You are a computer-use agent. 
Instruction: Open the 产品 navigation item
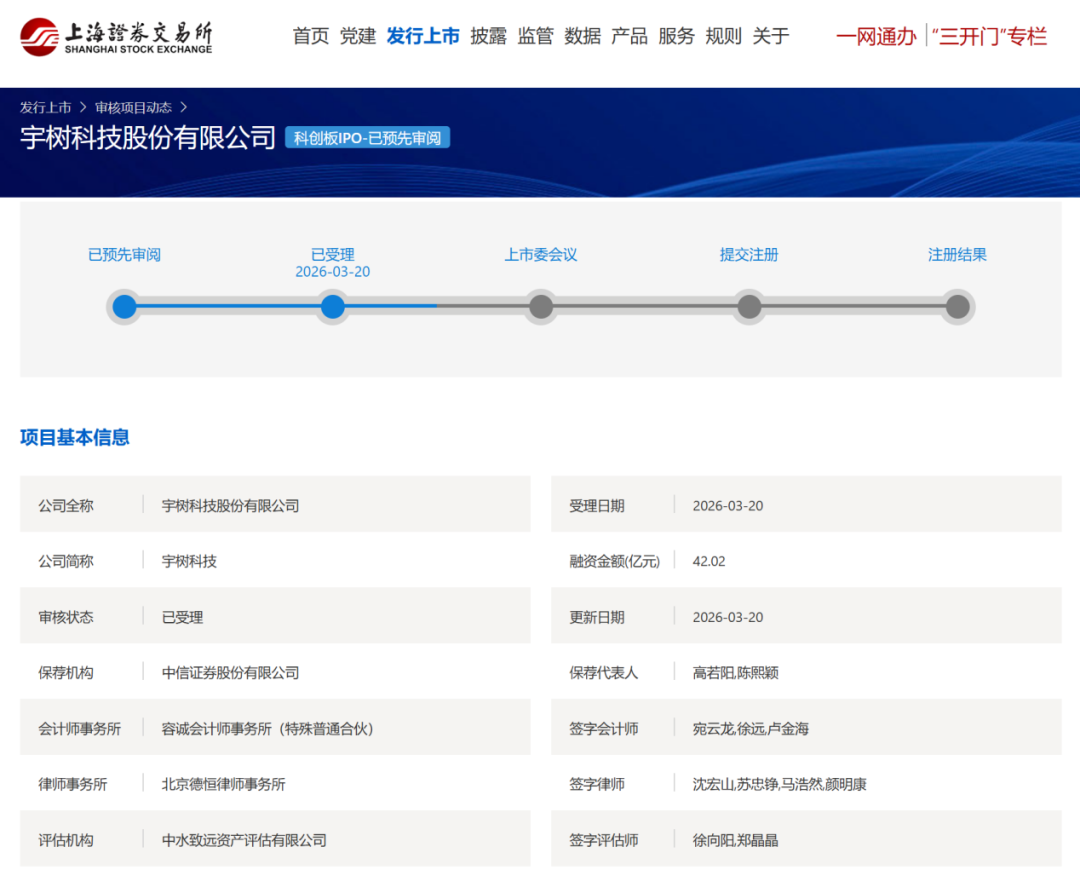[629, 37]
